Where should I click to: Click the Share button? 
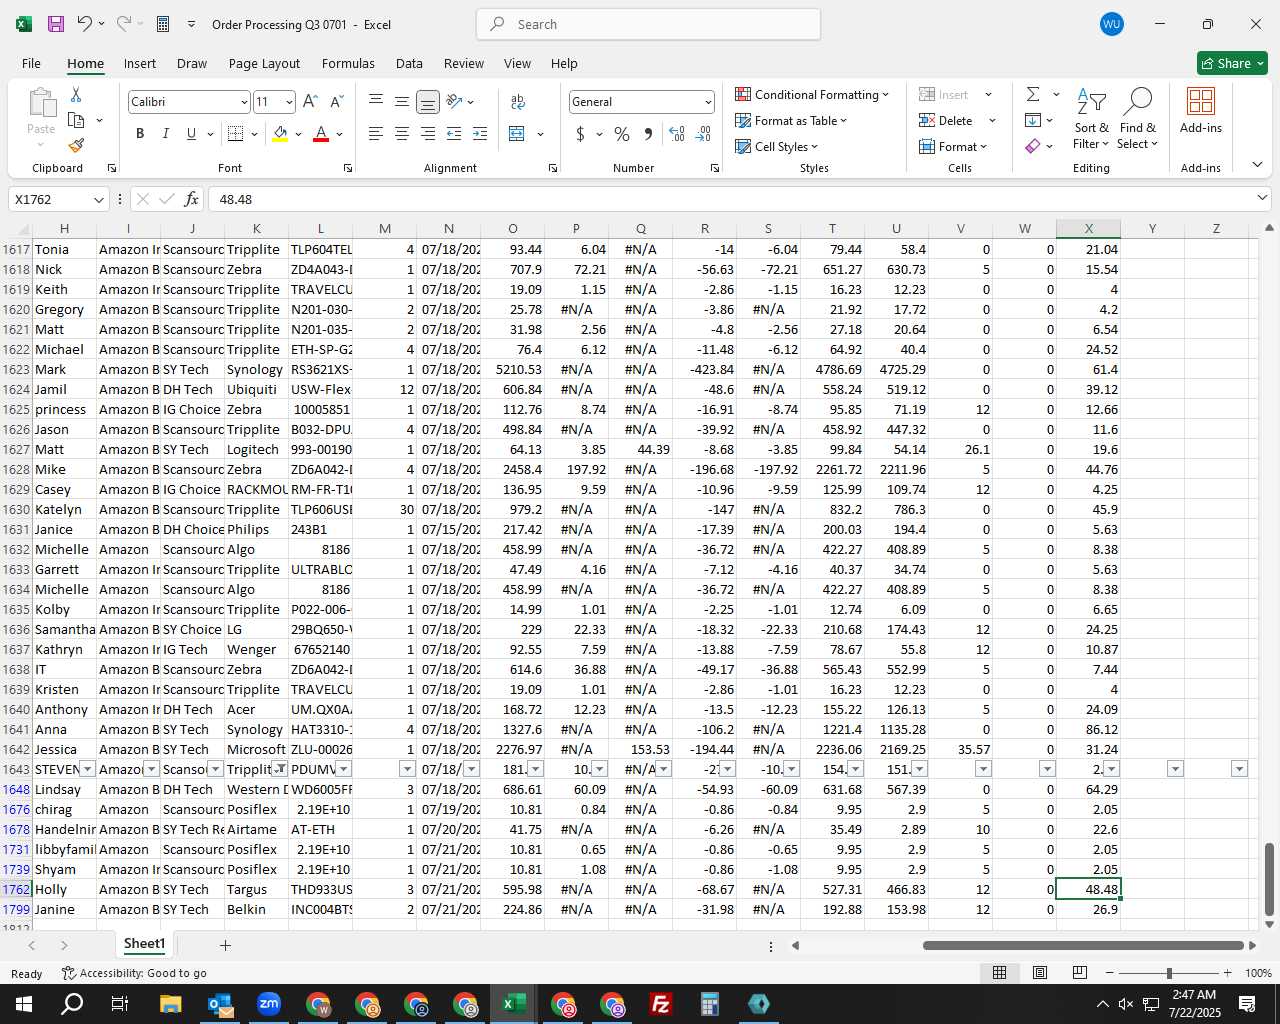(x=1232, y=63)
